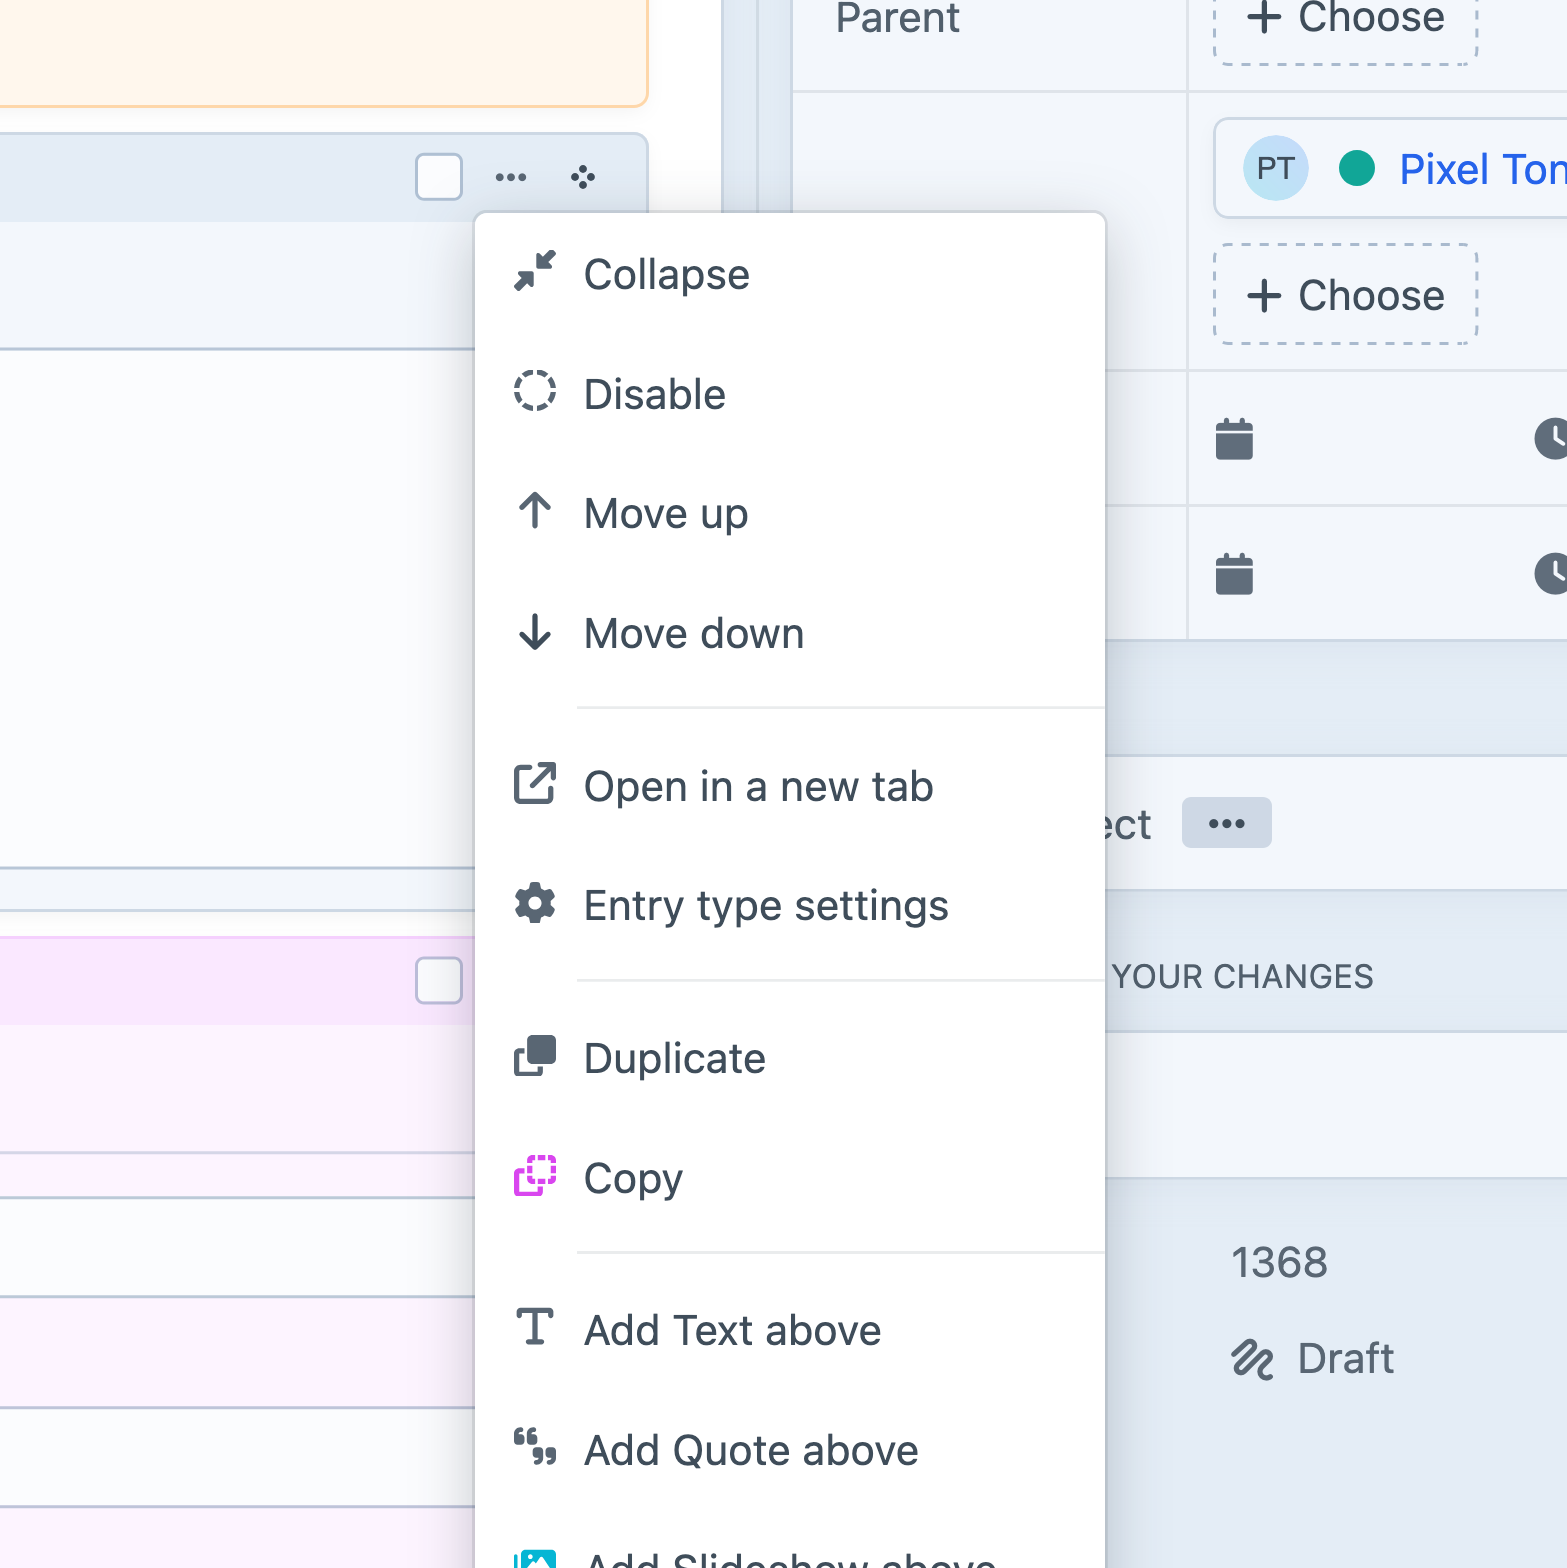This screenshot has width=1567, height=1568.
Task: Click the external link icon
Action: click(x=535, y=783)
